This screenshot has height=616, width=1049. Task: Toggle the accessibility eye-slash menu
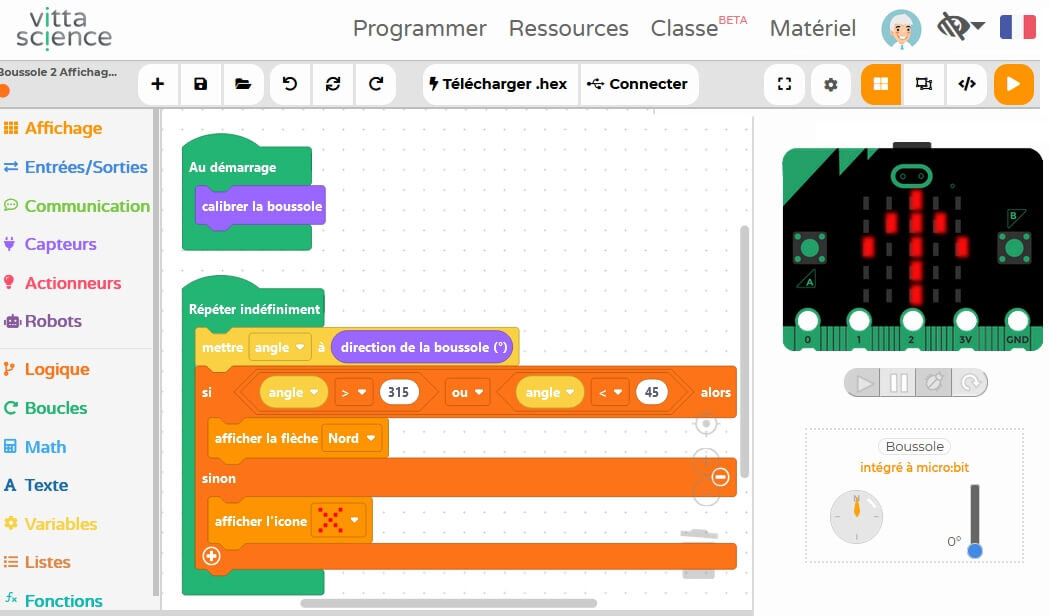(960, 28)
